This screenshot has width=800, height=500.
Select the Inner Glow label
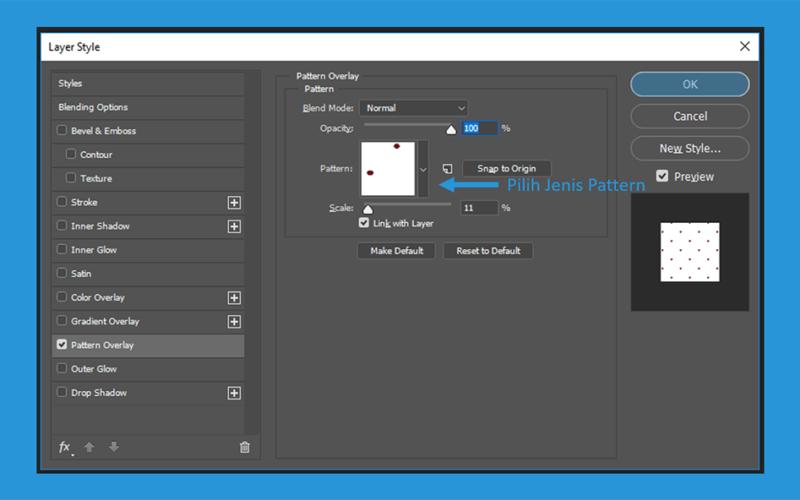[x=94, y=250]
